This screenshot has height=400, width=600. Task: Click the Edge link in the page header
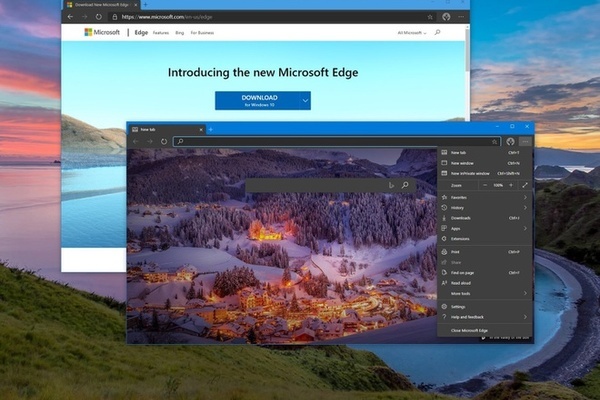(141, 33)
